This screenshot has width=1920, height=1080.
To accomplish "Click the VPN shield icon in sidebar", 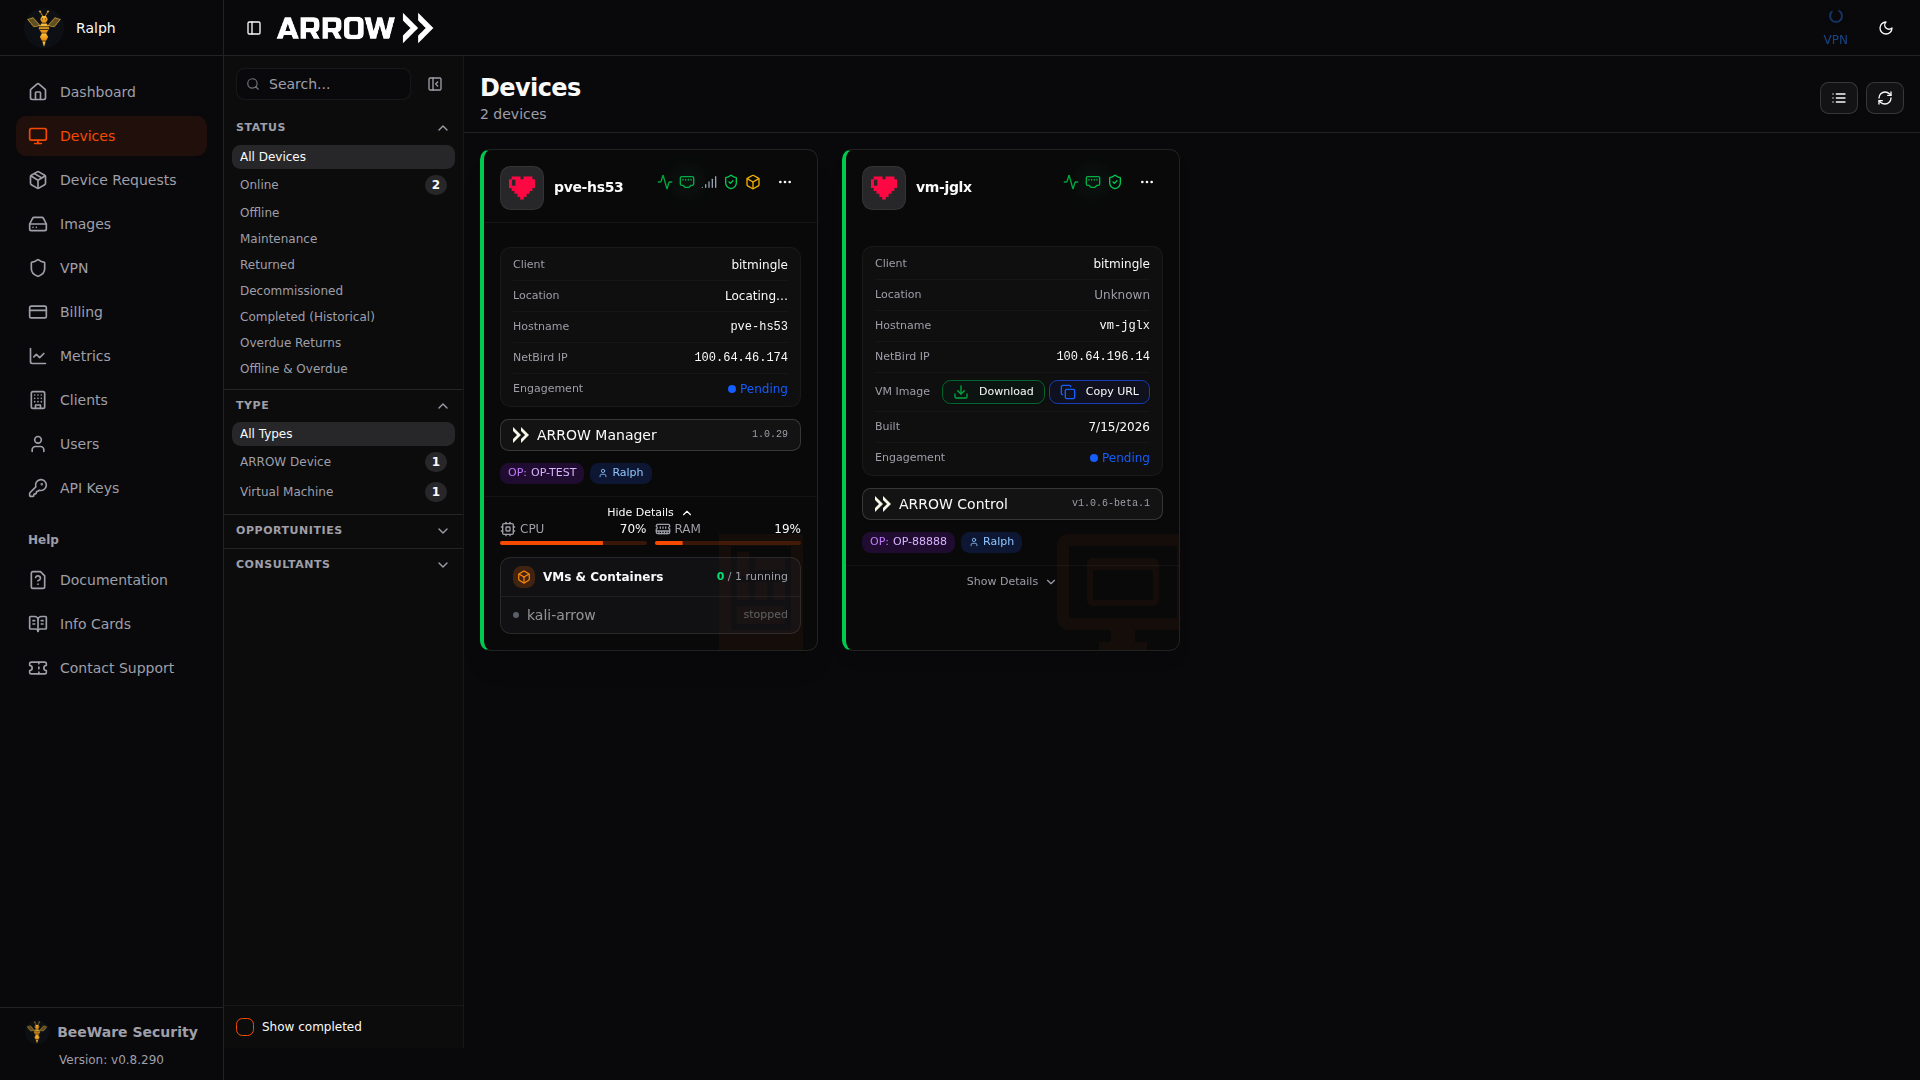I will 38,268.
